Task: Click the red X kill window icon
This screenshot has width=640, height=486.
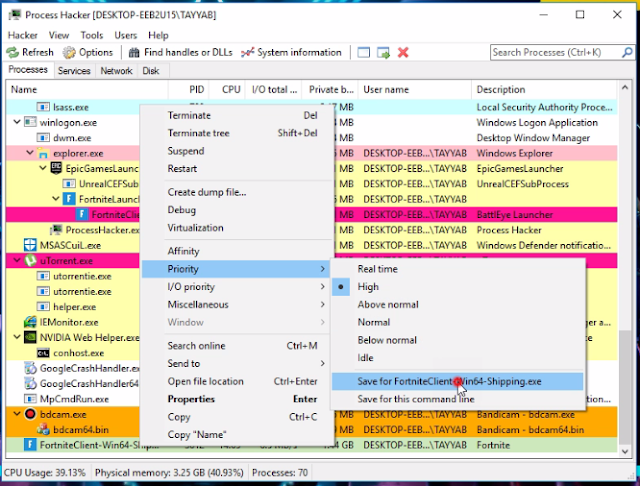Action: (403, 52)
